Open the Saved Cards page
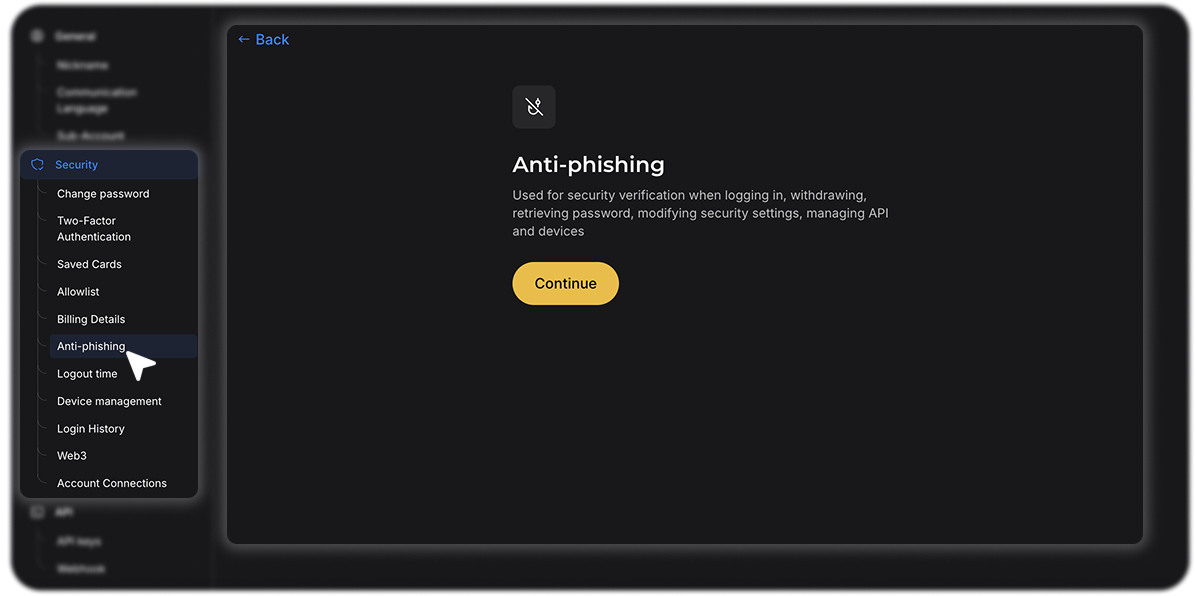The width and height of the screenshot is (1195, 596). tap(89, 265)
